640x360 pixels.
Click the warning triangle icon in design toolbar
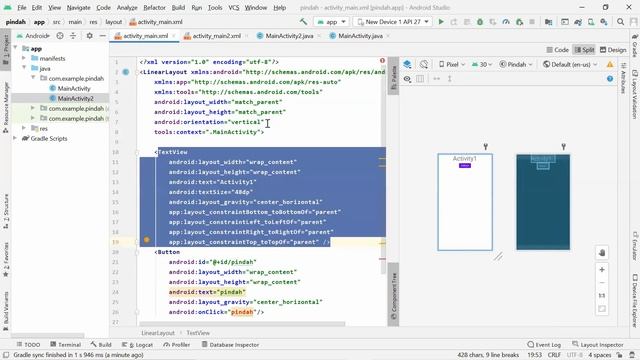click(x=610, y=64)
